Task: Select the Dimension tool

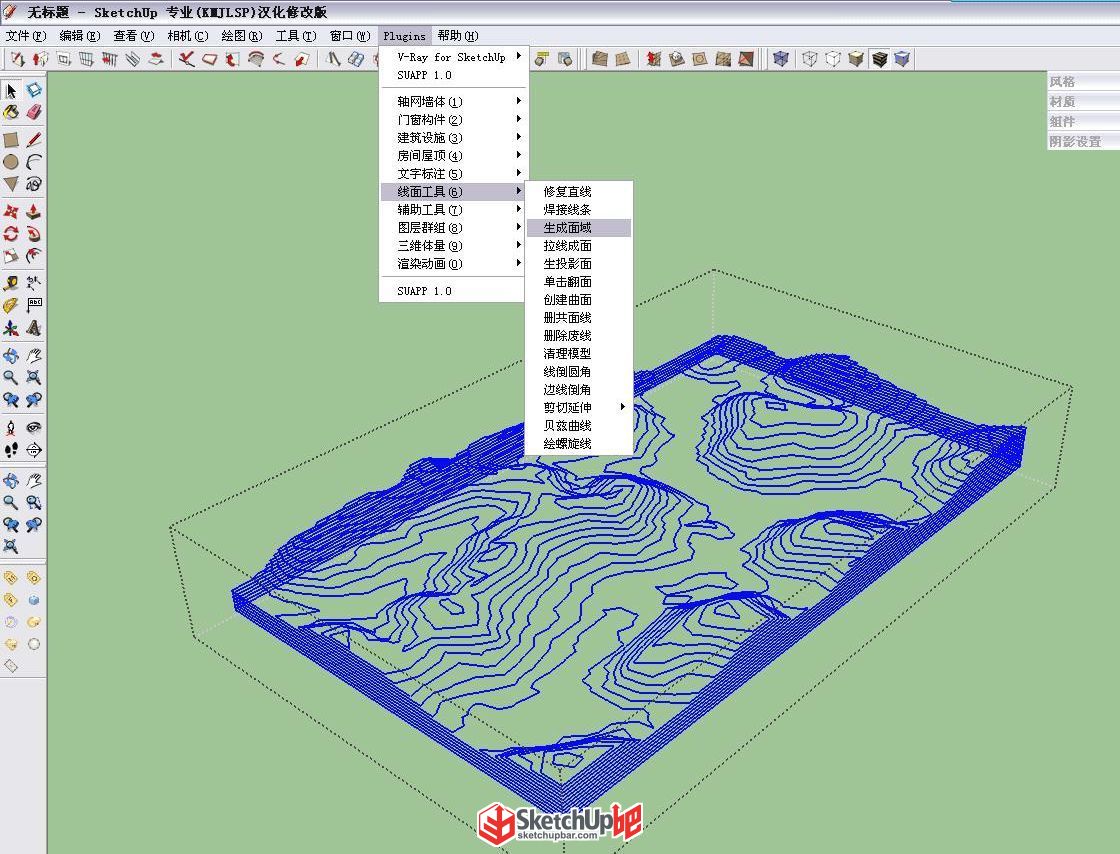Action: pyautogui.click(x=34, y=283)
